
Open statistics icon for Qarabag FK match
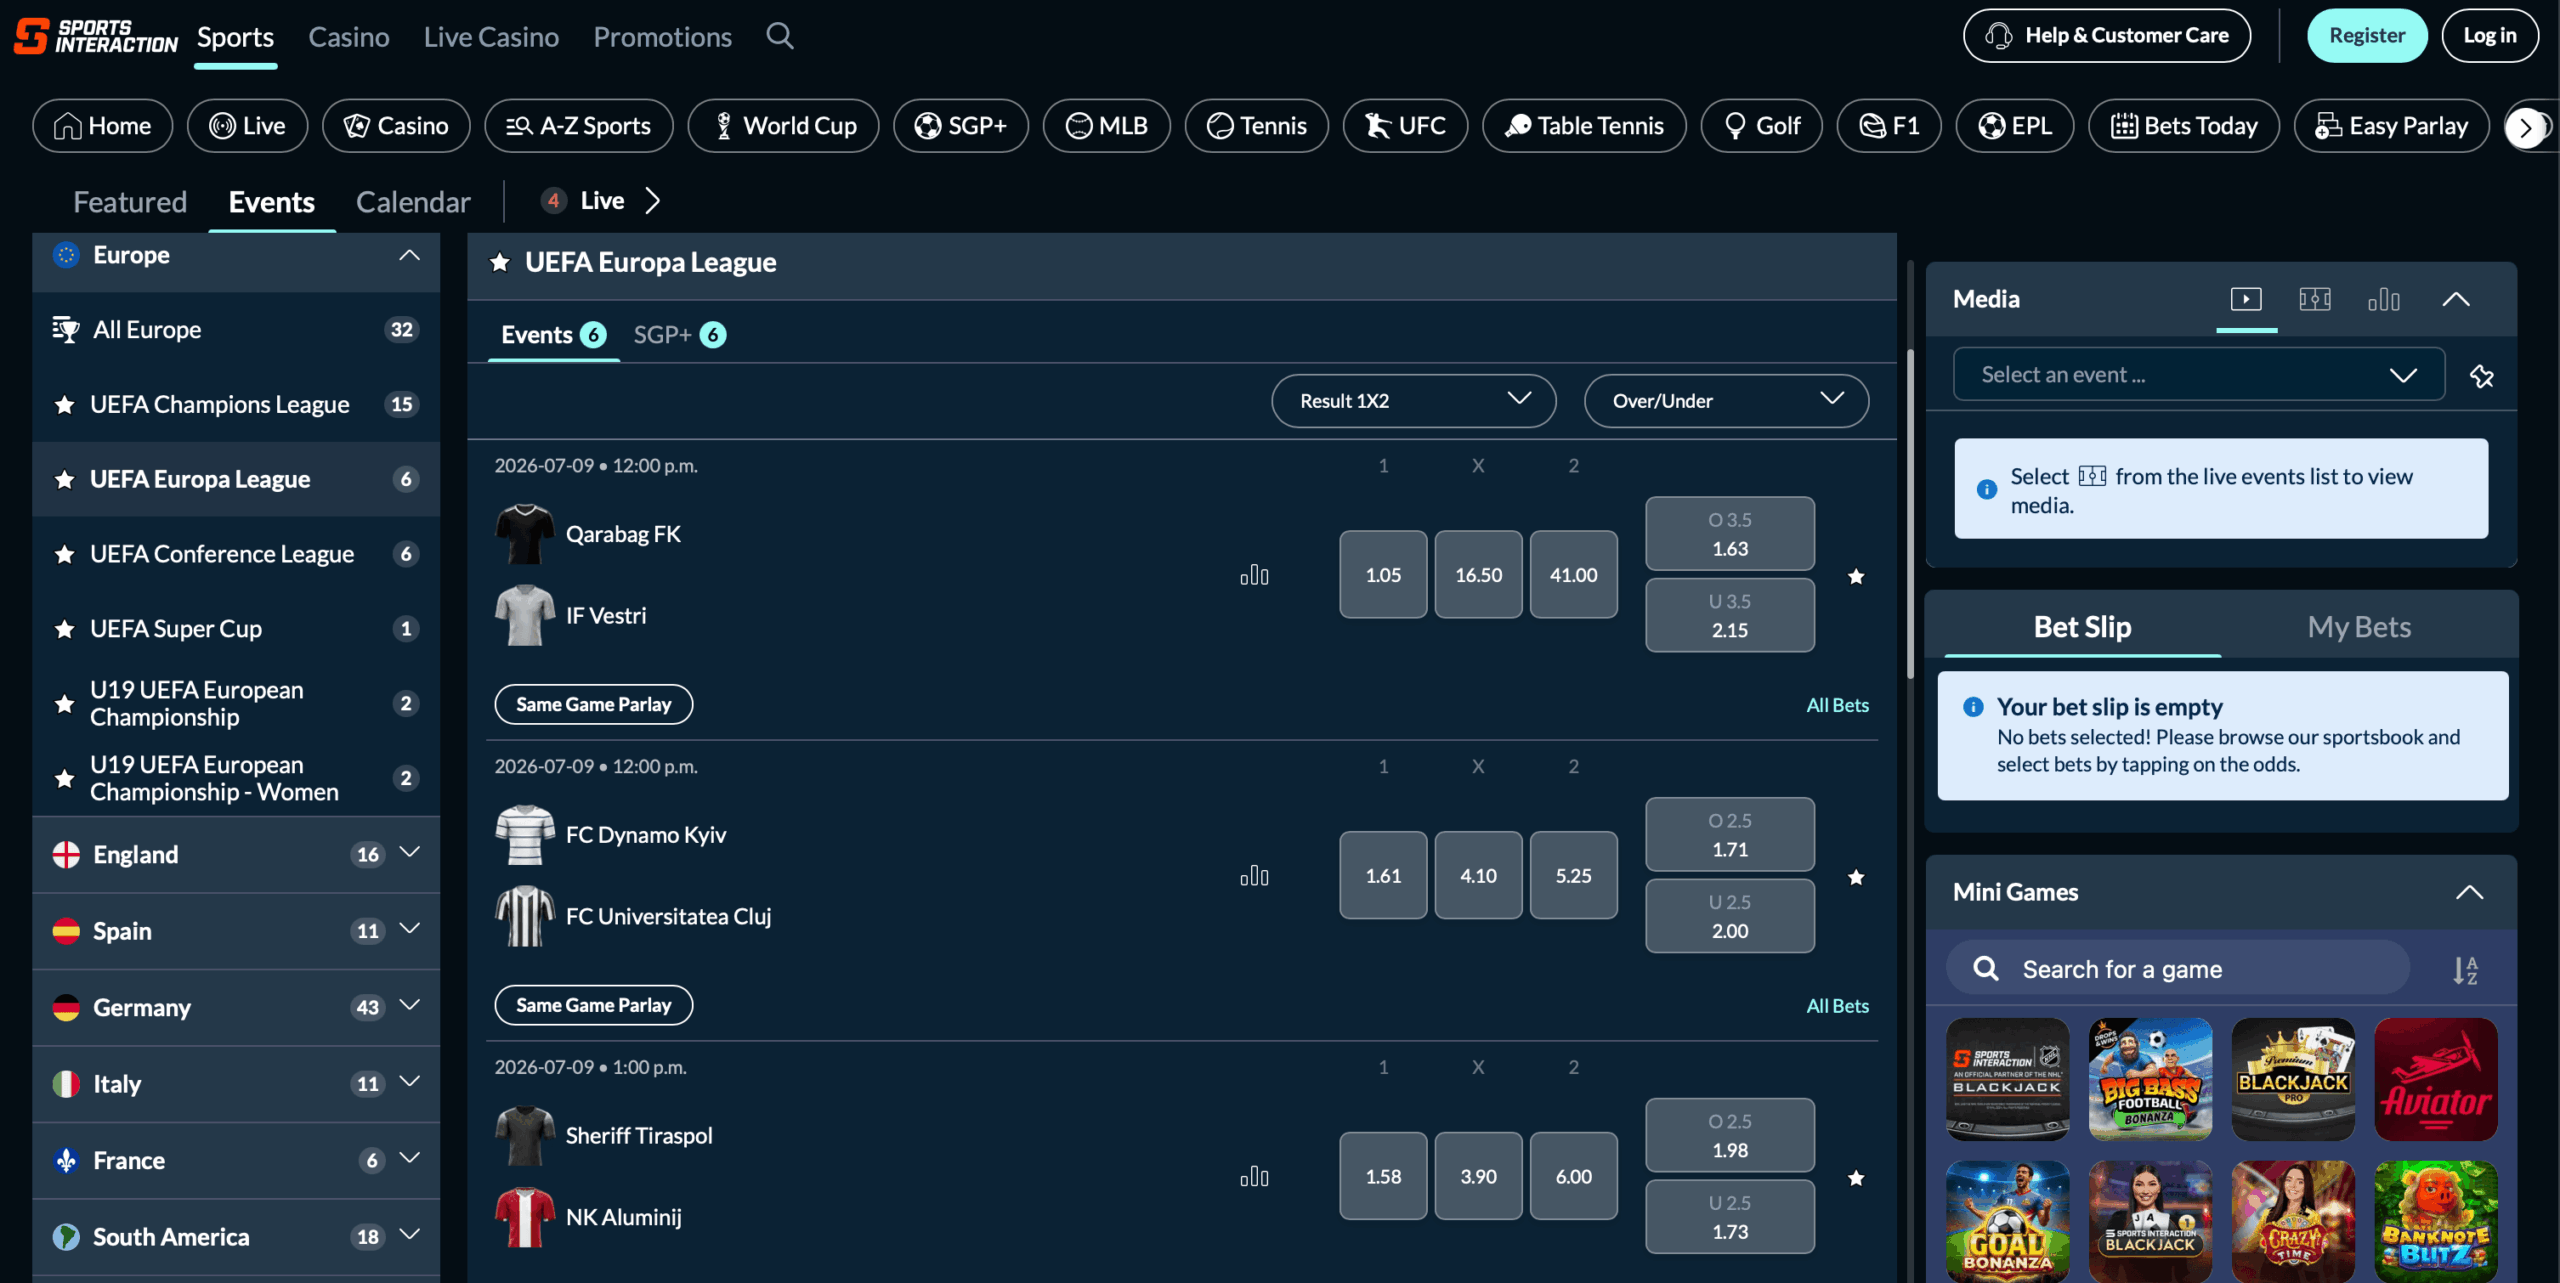(x=1254, y=575)
